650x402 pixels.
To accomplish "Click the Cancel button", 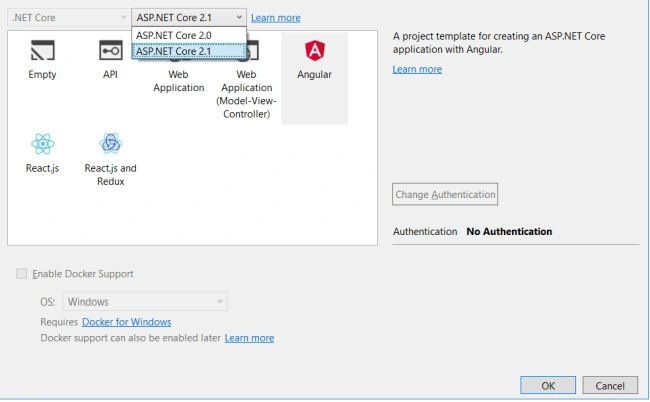I will (610, 385).
